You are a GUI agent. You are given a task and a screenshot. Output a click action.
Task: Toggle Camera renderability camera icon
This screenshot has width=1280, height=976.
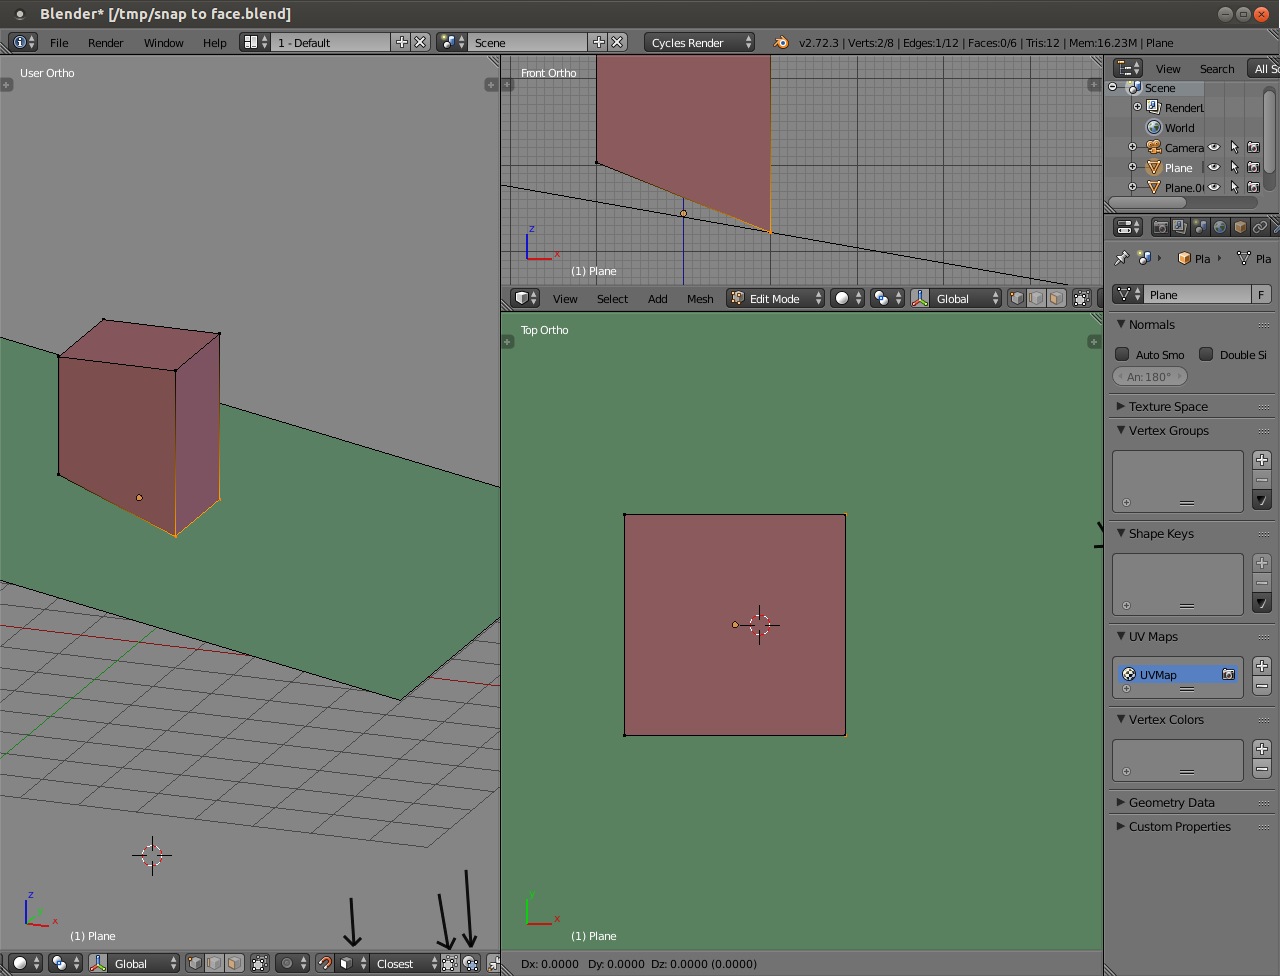coord(1253,147)
